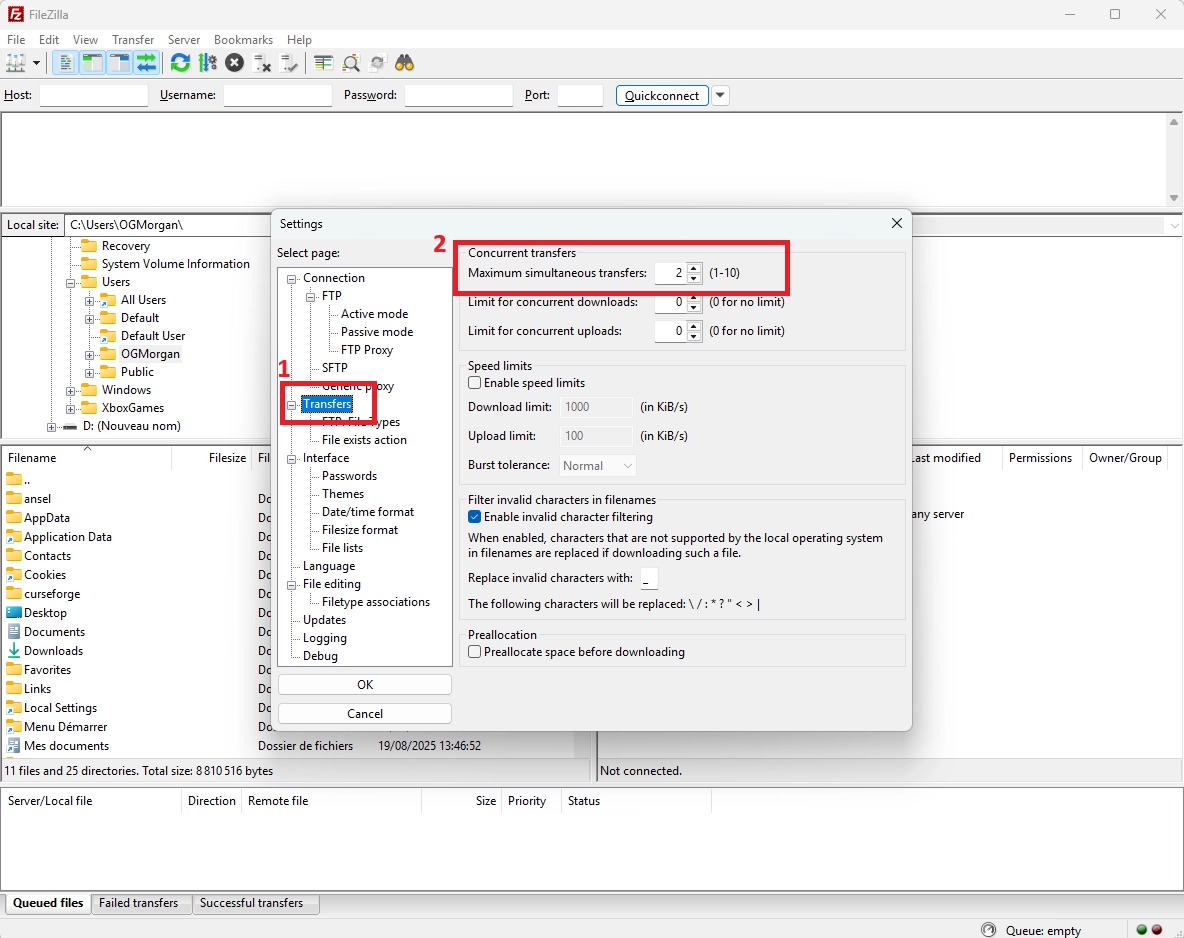The width and height of the screenshot is (1184, 938).
Task: Click the queue status icon in status bar
Action: point(988,930)
